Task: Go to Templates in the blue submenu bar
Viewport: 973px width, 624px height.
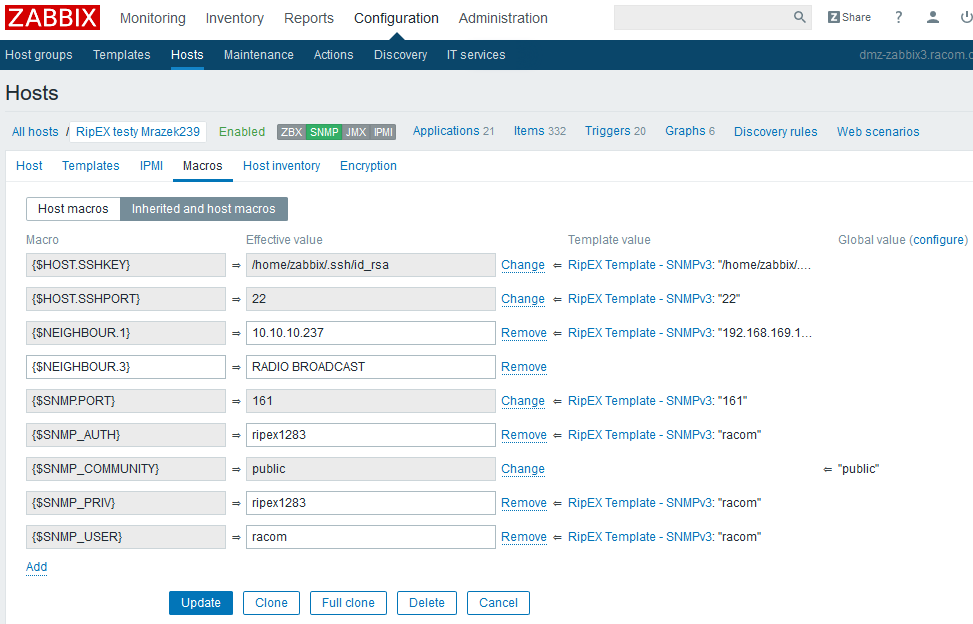Action: click(x=122, y=55)
